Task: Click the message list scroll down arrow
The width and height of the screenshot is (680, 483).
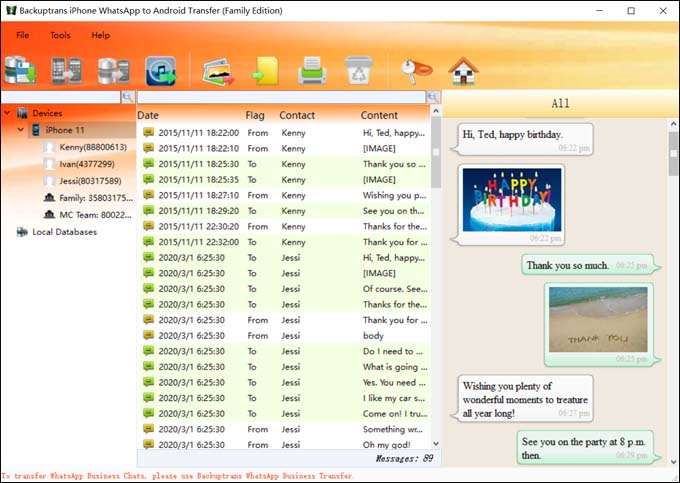Action: tap(436, 444)
